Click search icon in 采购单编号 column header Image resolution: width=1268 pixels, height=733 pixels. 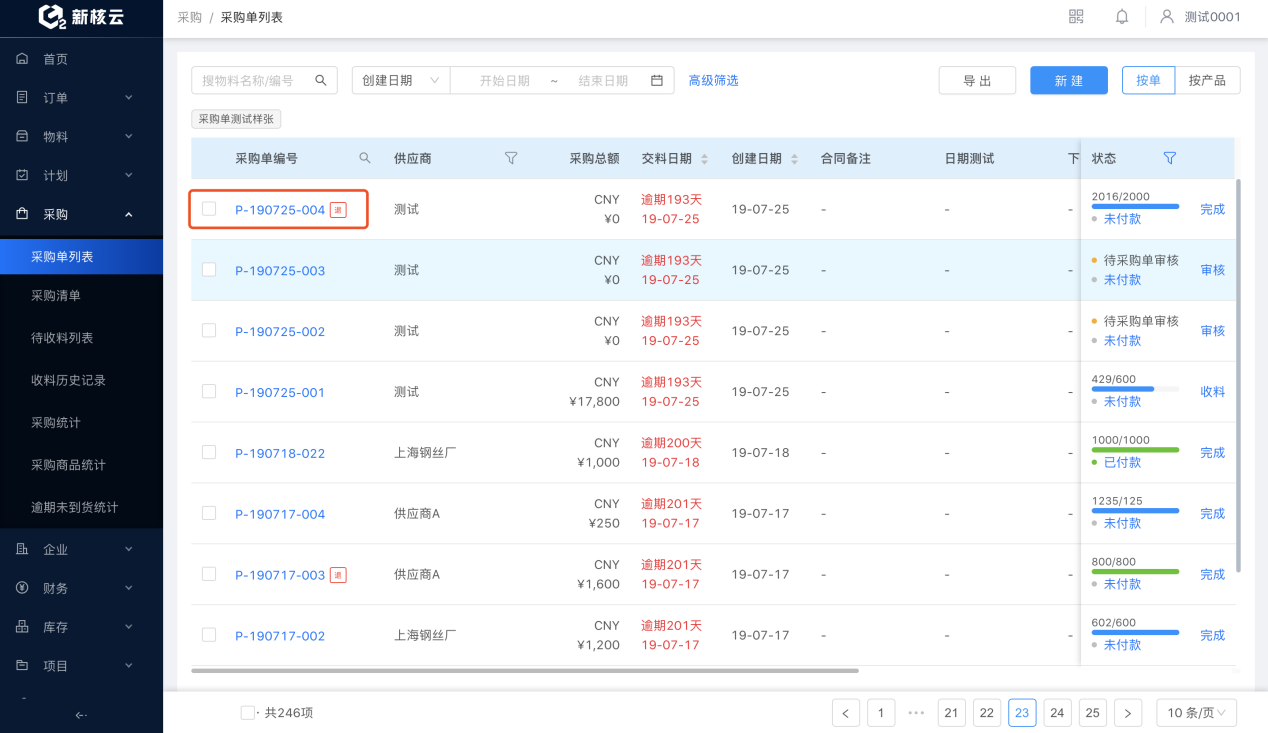[365, 158]
